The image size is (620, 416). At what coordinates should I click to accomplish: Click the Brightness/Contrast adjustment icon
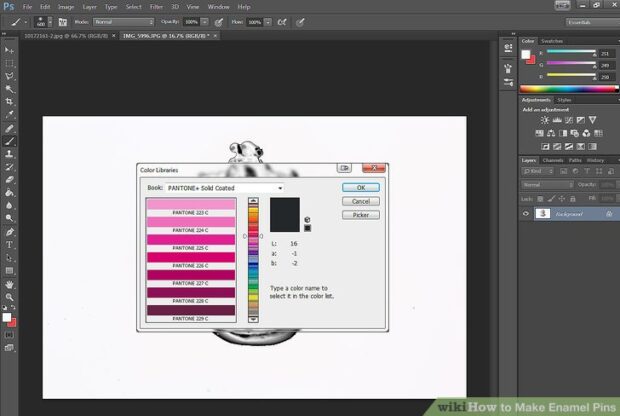[x=545, y=120]
